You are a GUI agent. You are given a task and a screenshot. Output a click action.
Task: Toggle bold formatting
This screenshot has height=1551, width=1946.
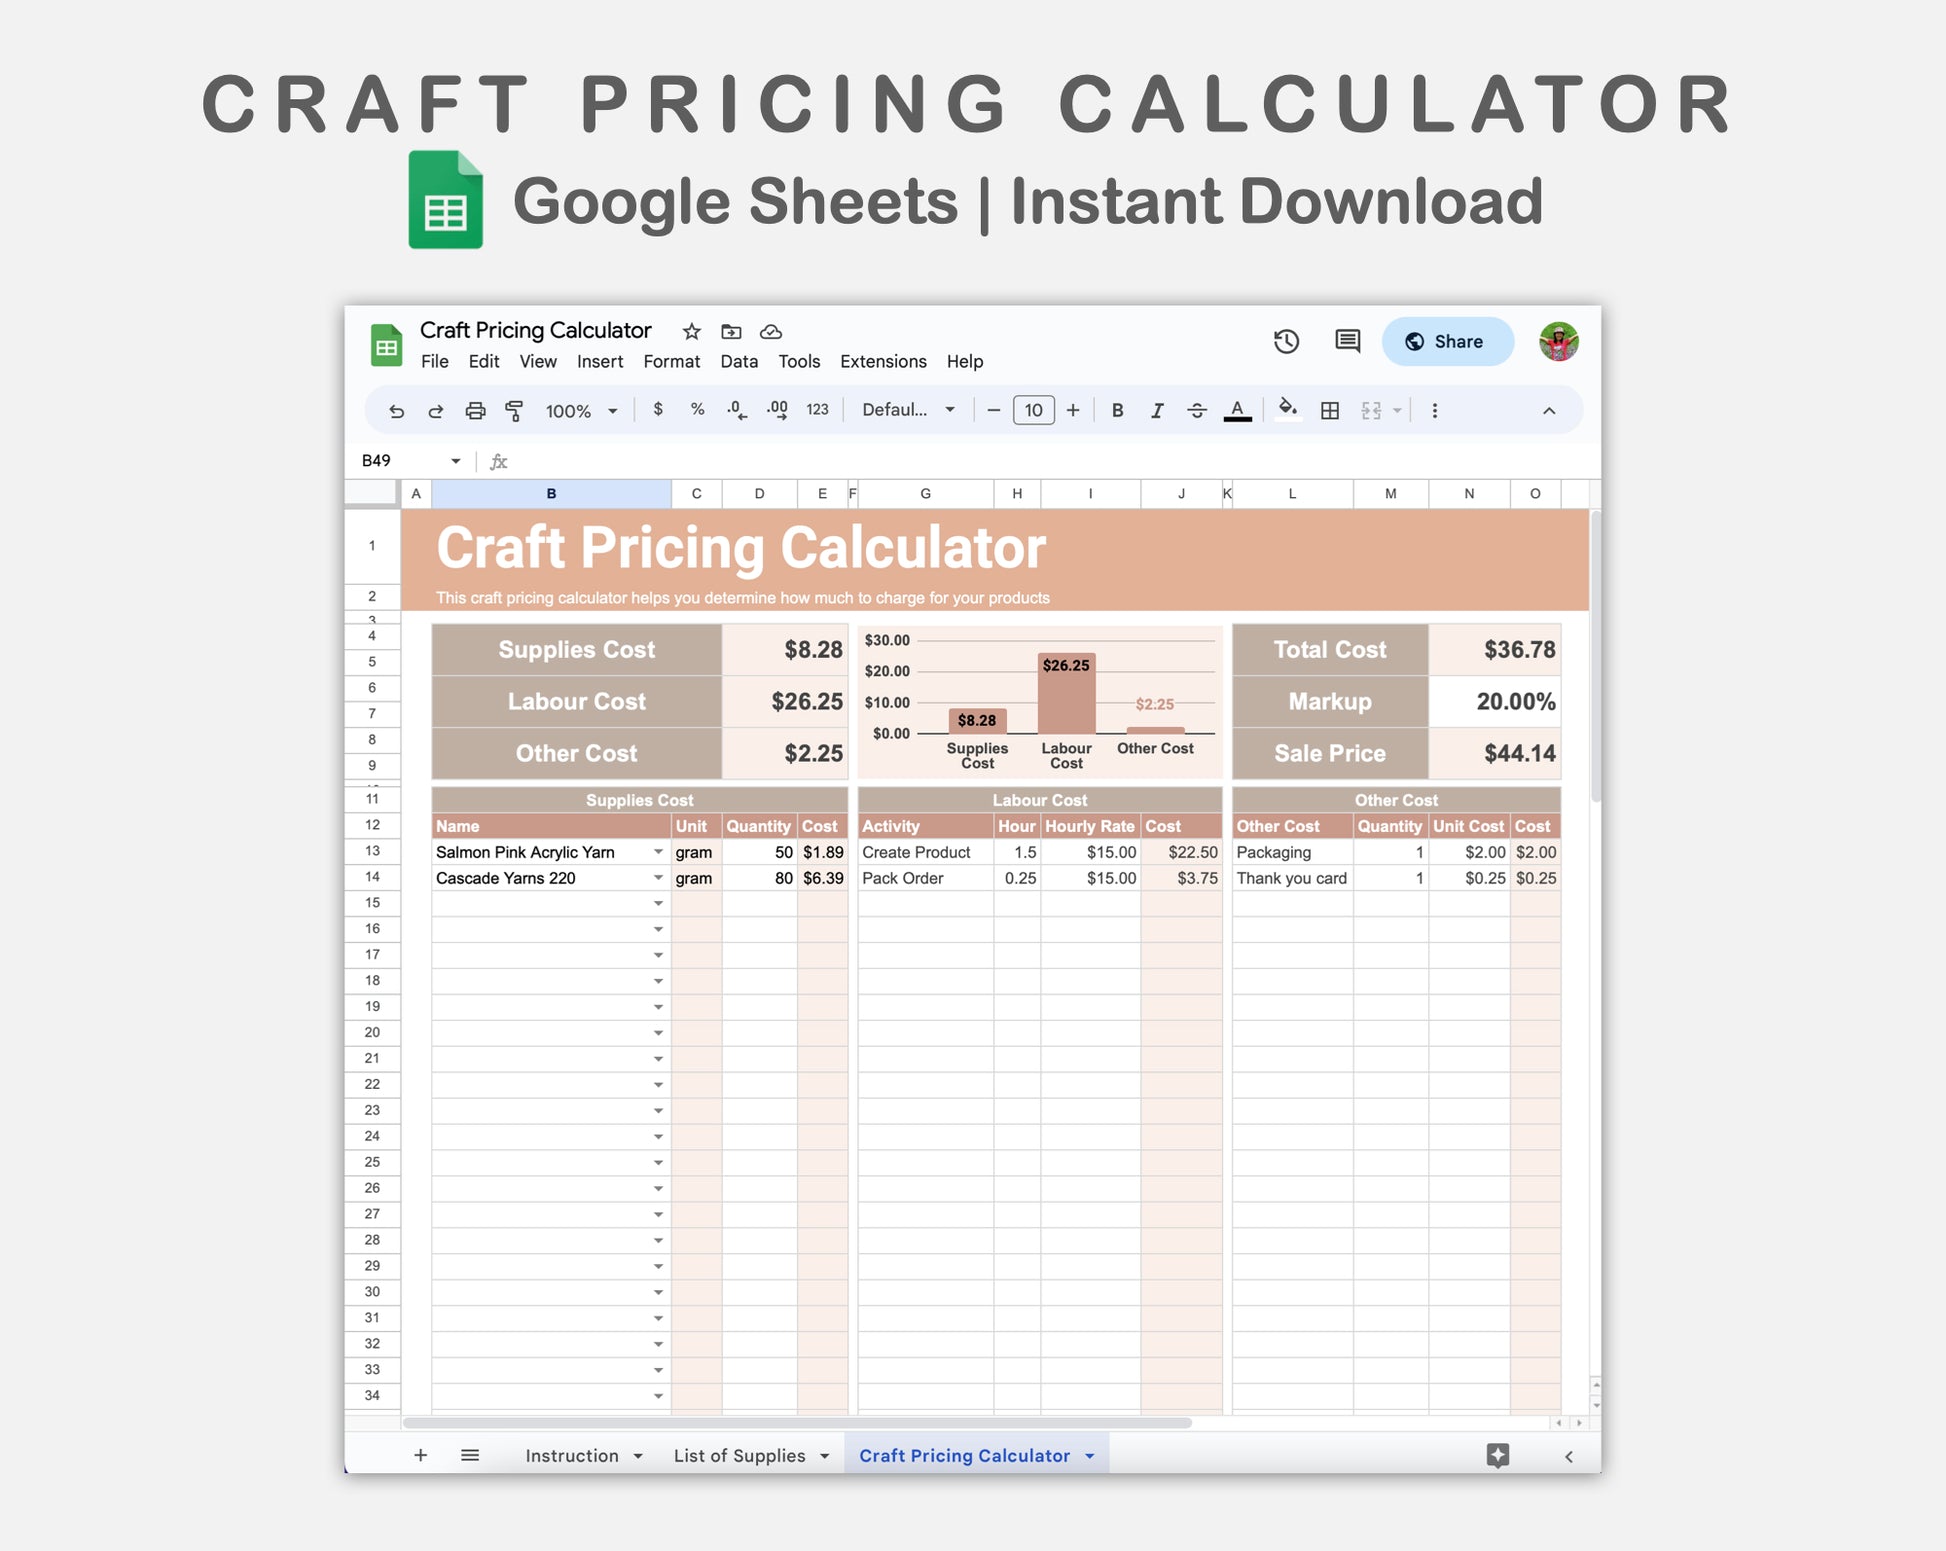click(x=1117, y=411)
